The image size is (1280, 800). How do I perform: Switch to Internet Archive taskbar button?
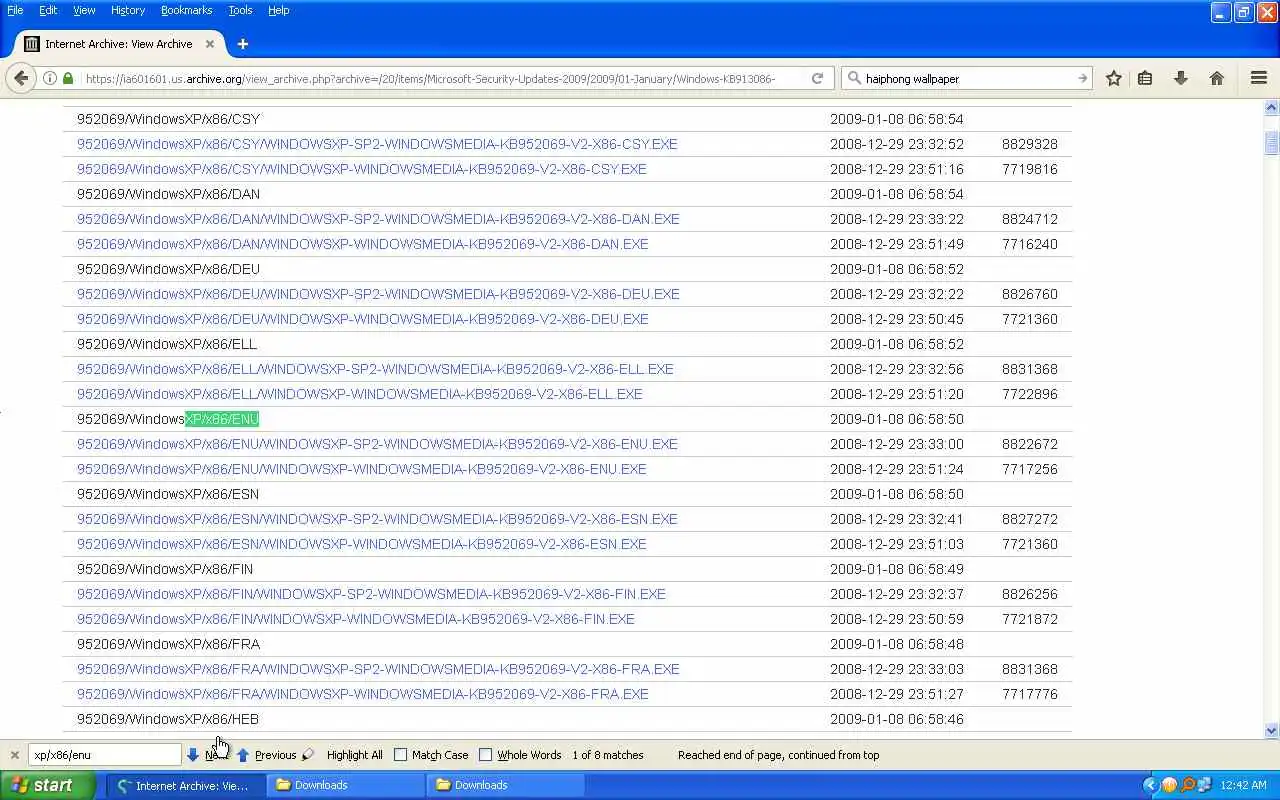pos(185,785)
